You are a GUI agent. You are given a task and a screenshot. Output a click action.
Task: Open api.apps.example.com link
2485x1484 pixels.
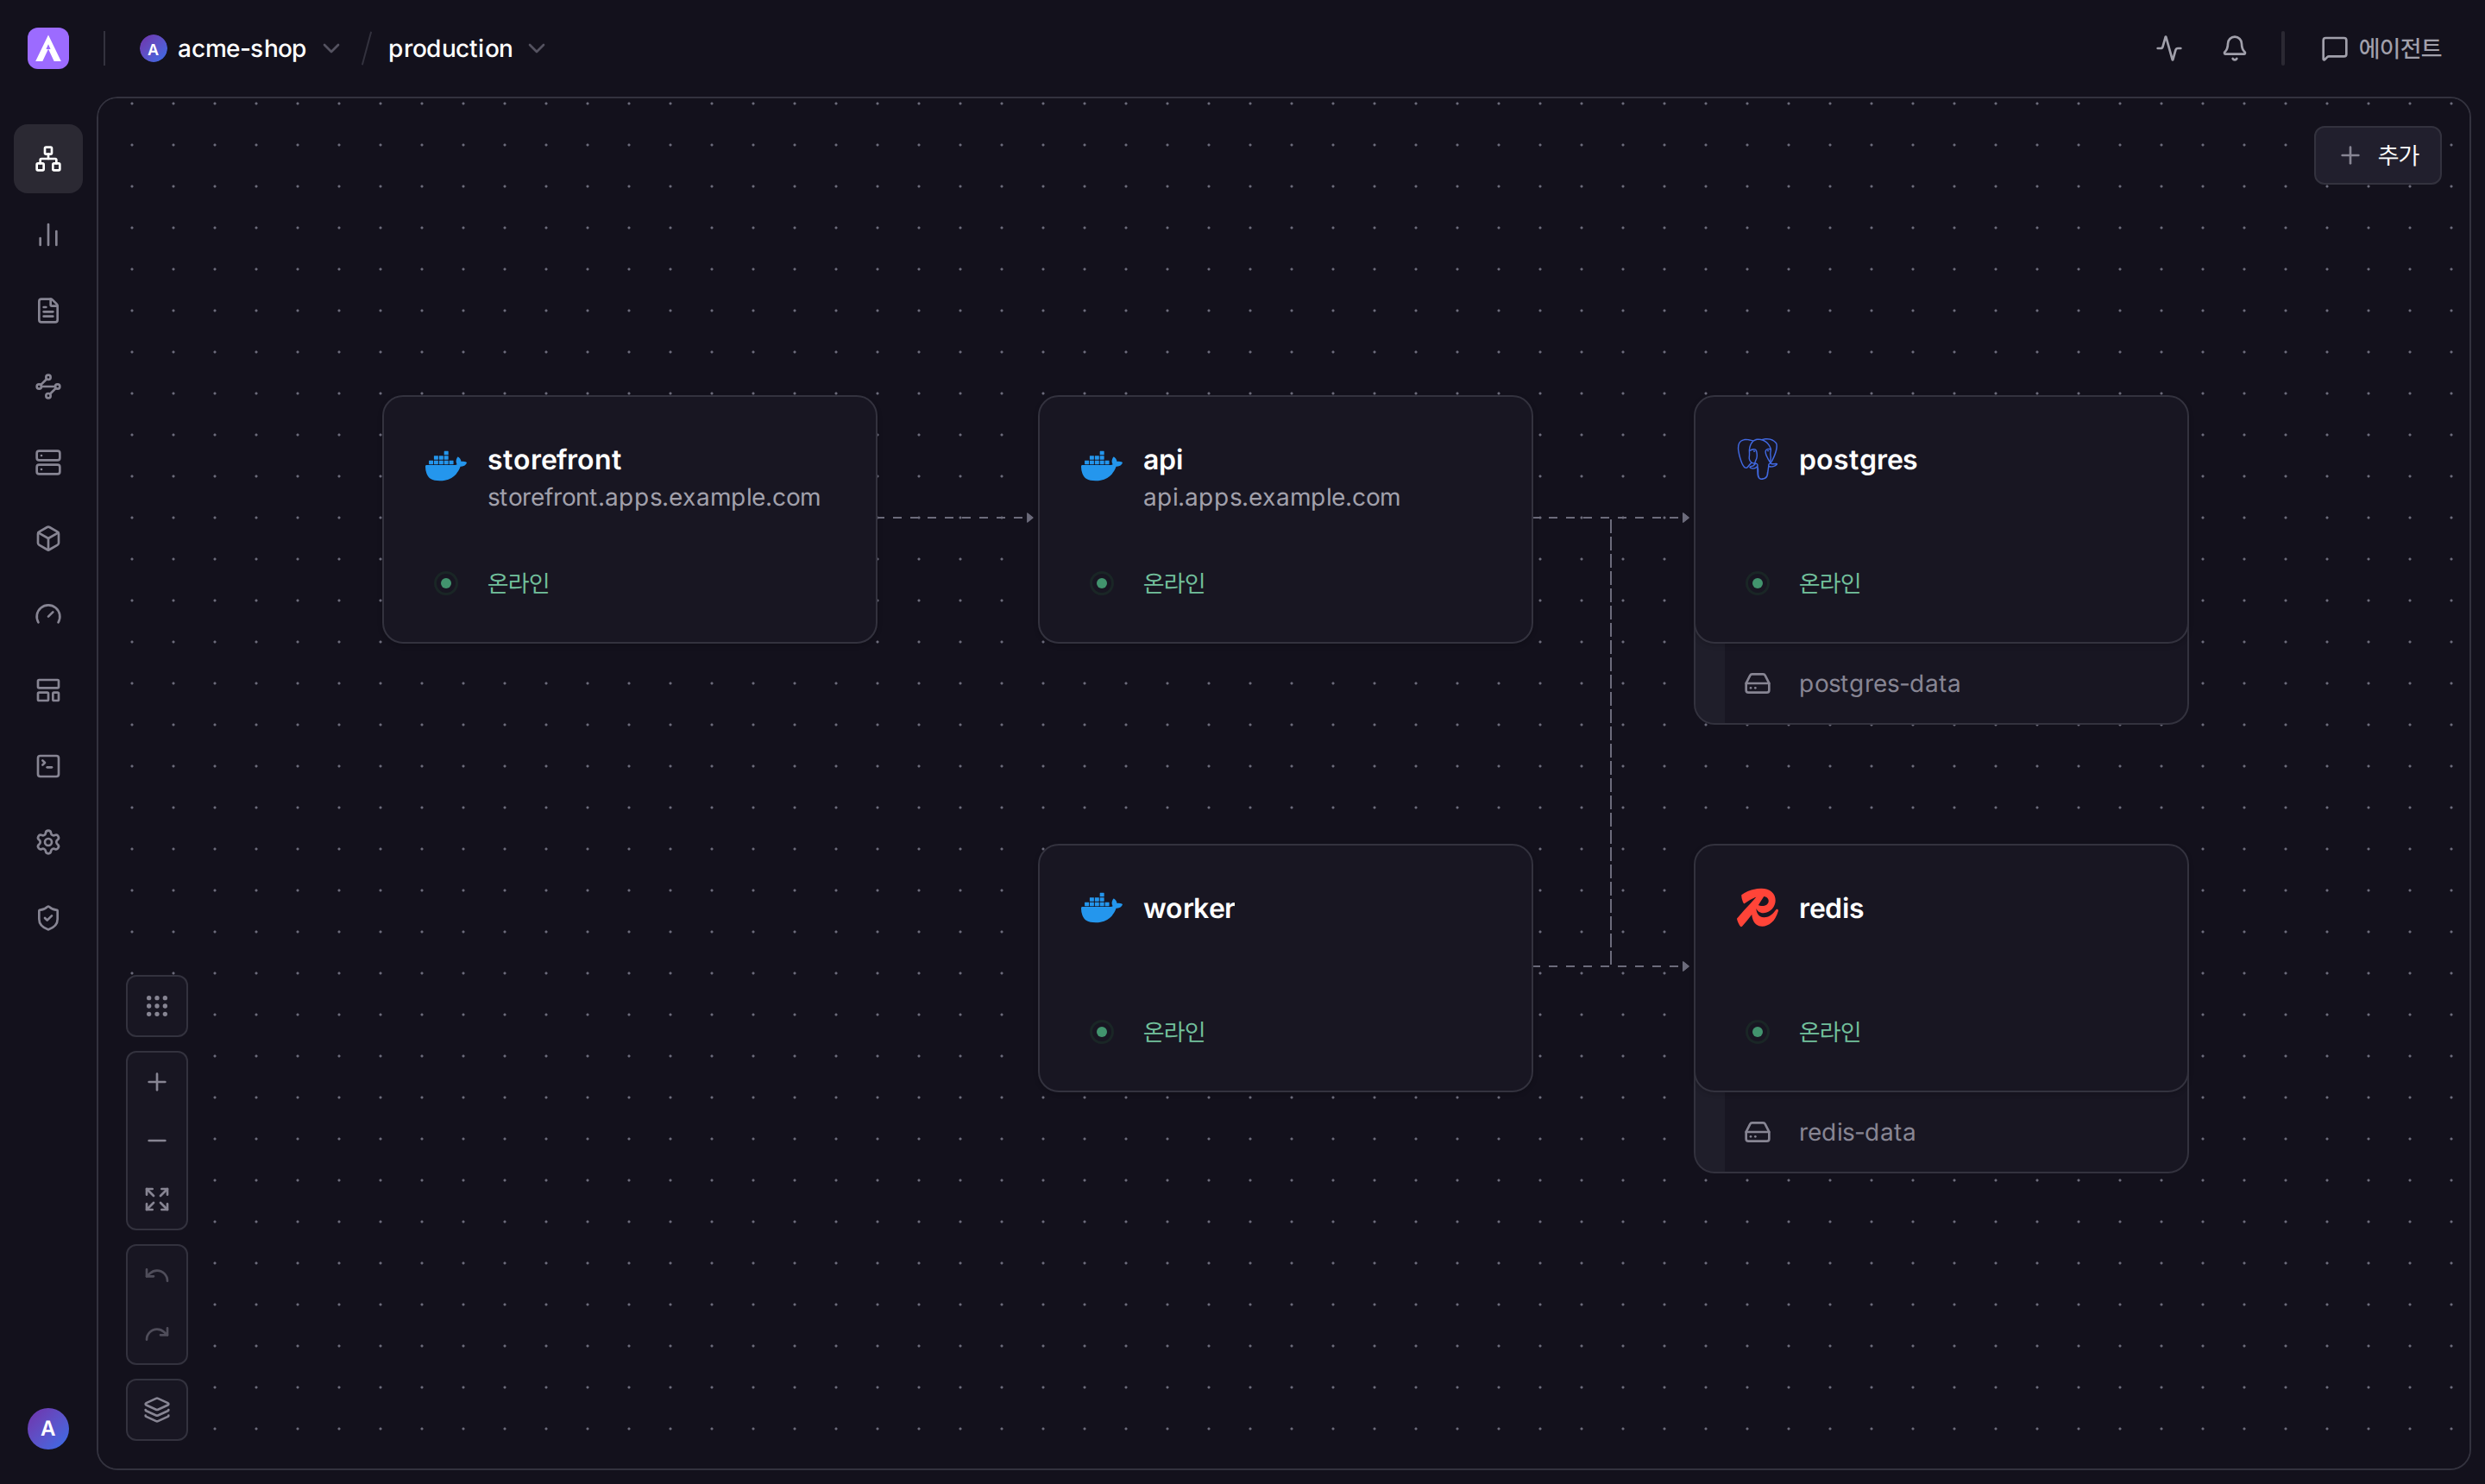[1271, 497]
